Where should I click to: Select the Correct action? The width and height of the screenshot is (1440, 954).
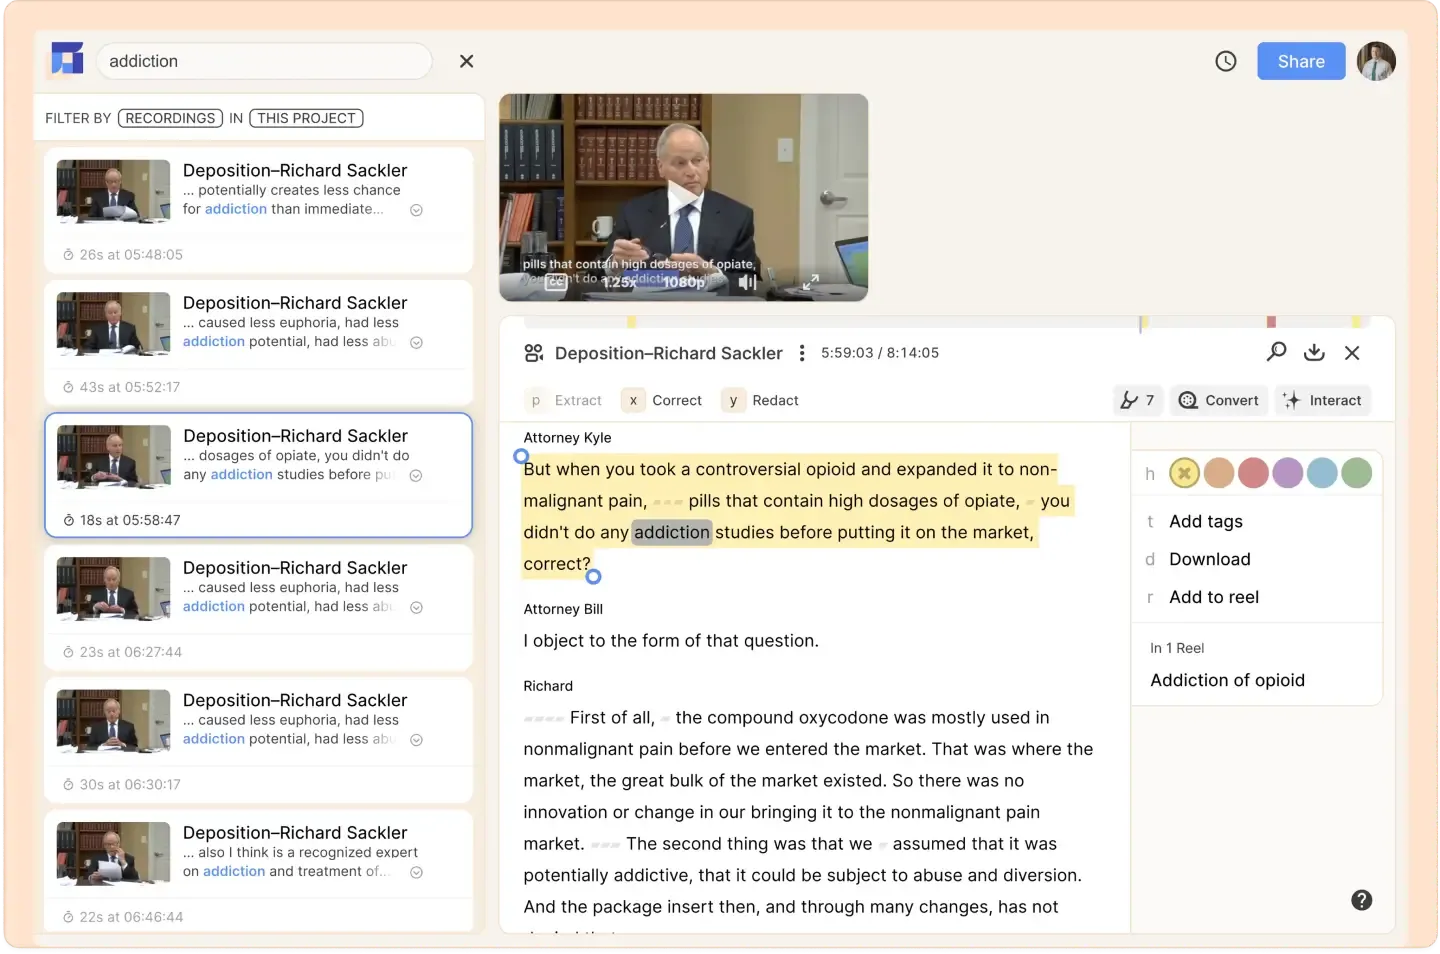[662, 400]
